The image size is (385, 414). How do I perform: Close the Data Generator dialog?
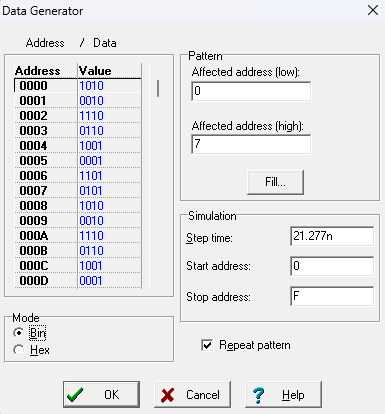[x=373, y=10]
